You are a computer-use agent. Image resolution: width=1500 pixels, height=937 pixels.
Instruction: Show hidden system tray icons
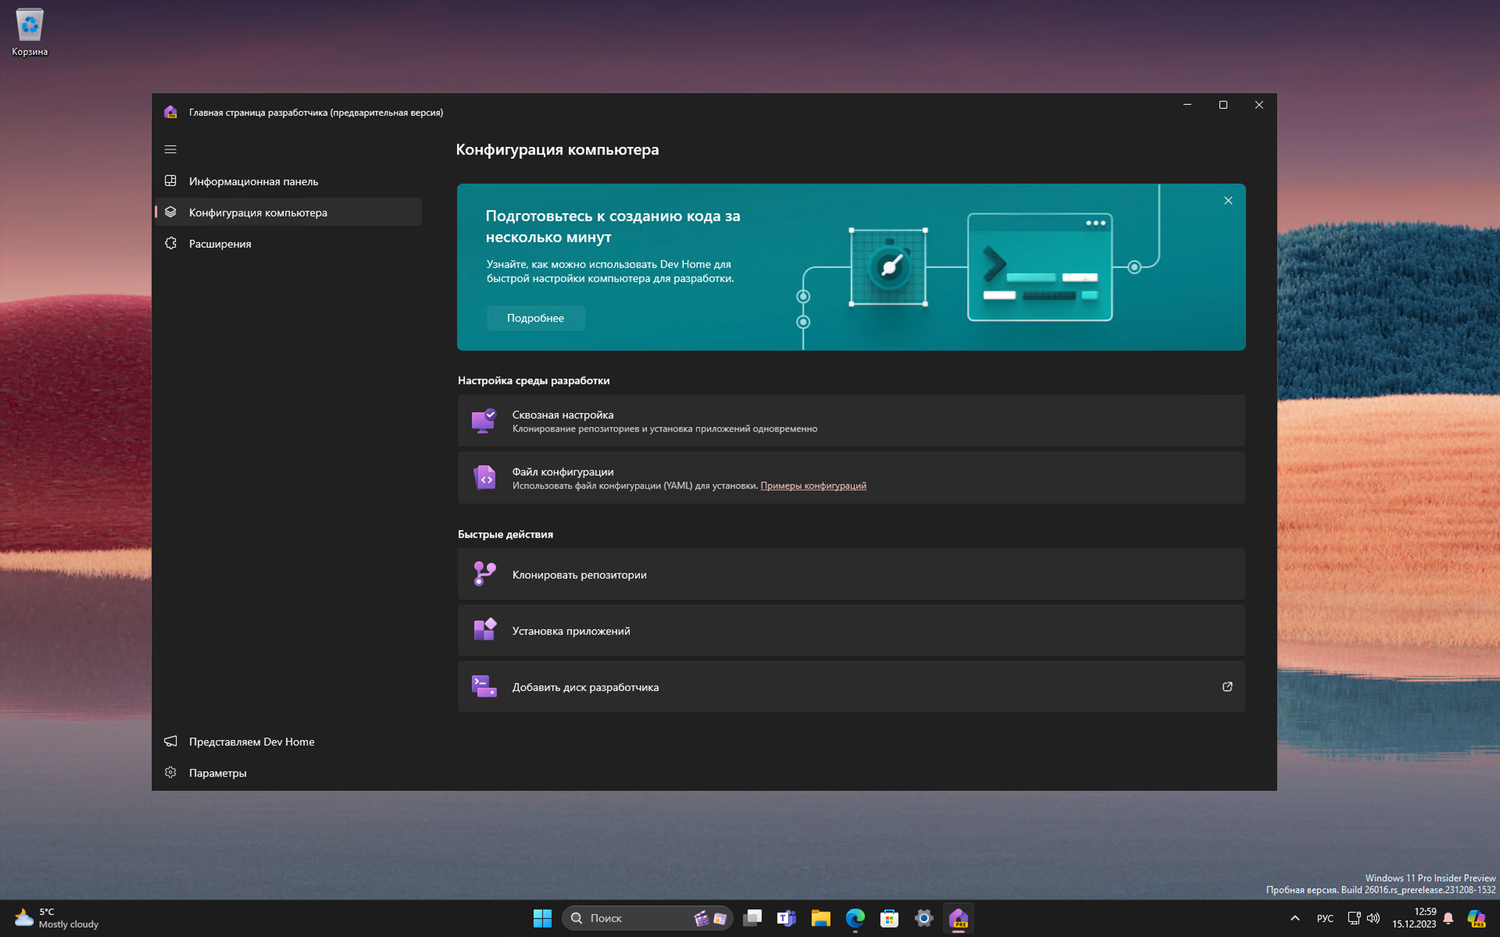(x=1295, y=918)
